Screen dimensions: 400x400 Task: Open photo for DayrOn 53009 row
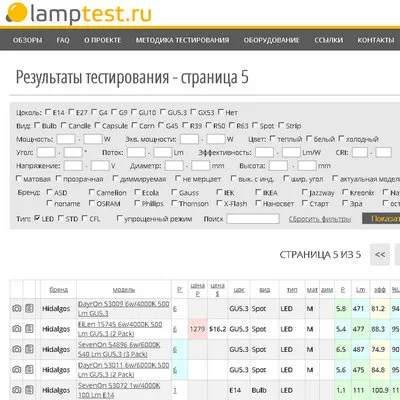[17, 309]
